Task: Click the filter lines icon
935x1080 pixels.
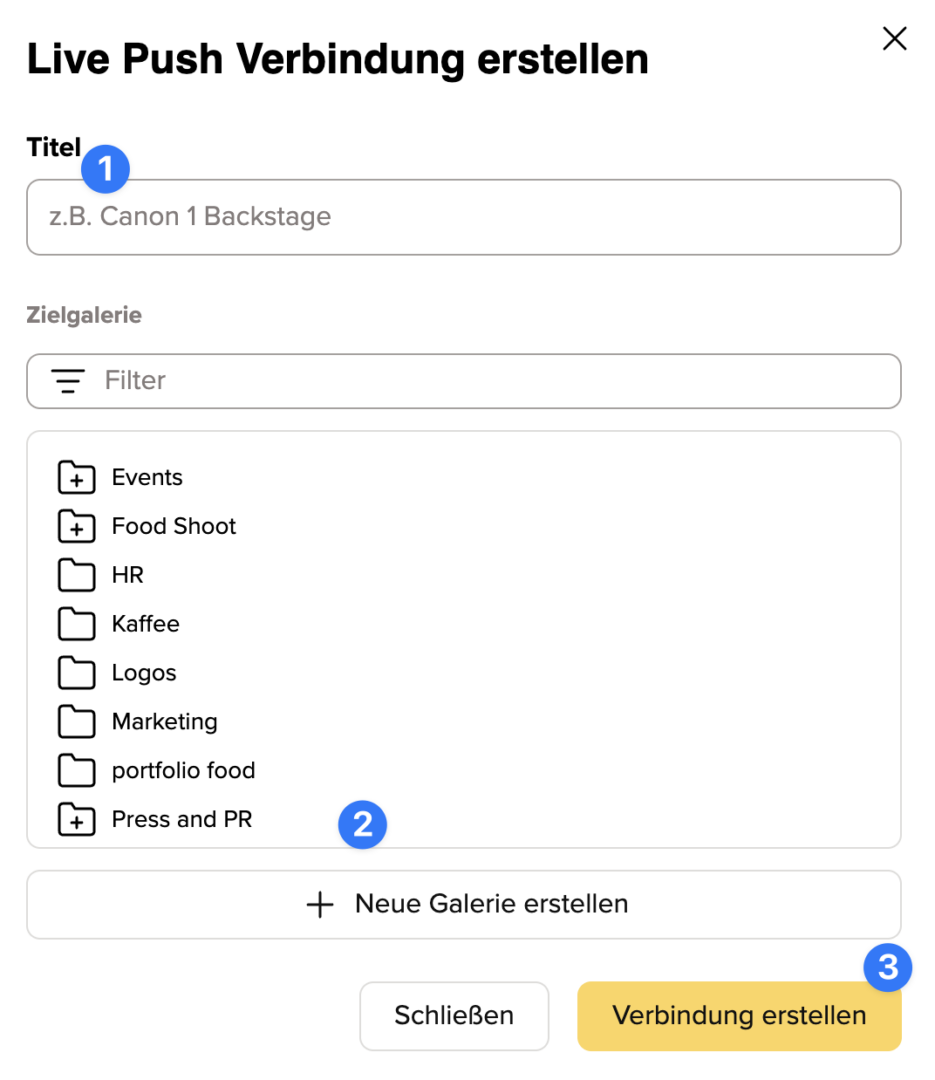Action: pyautogui.click(x=68, y=381)
